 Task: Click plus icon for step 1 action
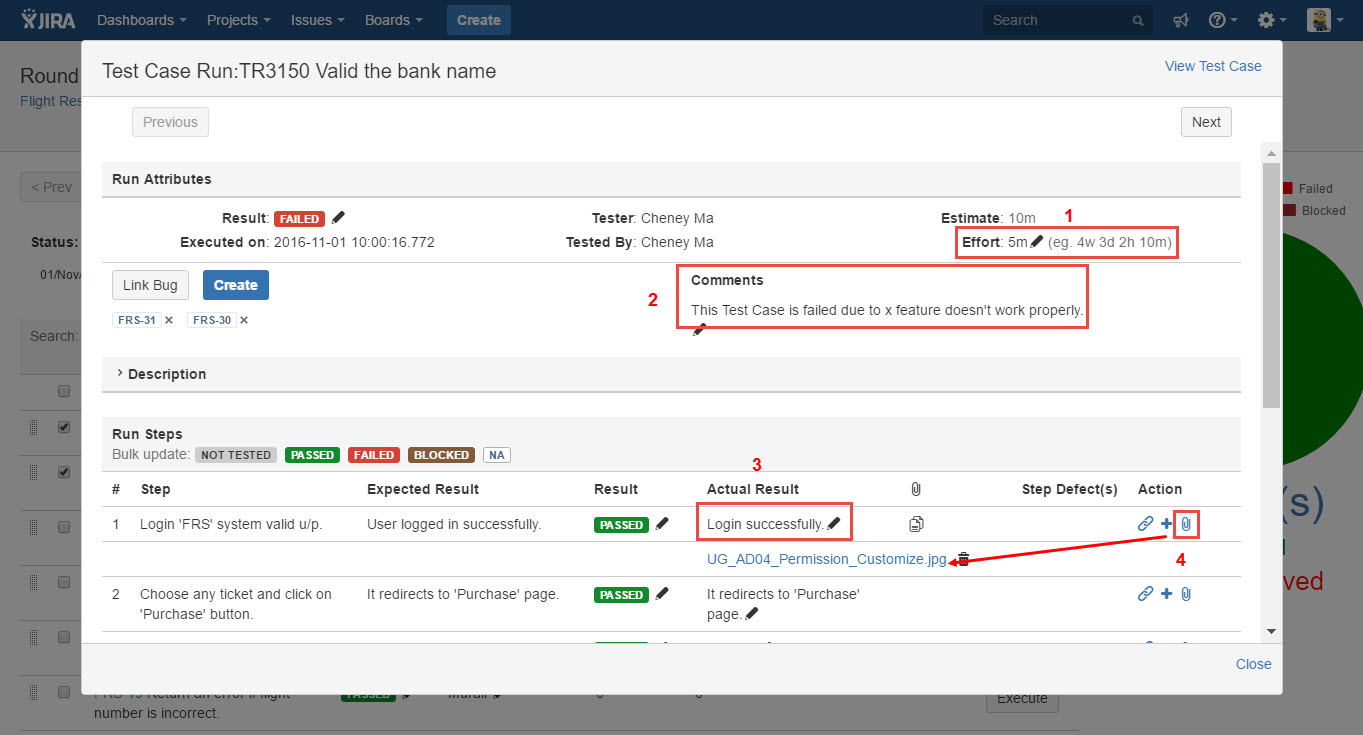click(1166, 523)
